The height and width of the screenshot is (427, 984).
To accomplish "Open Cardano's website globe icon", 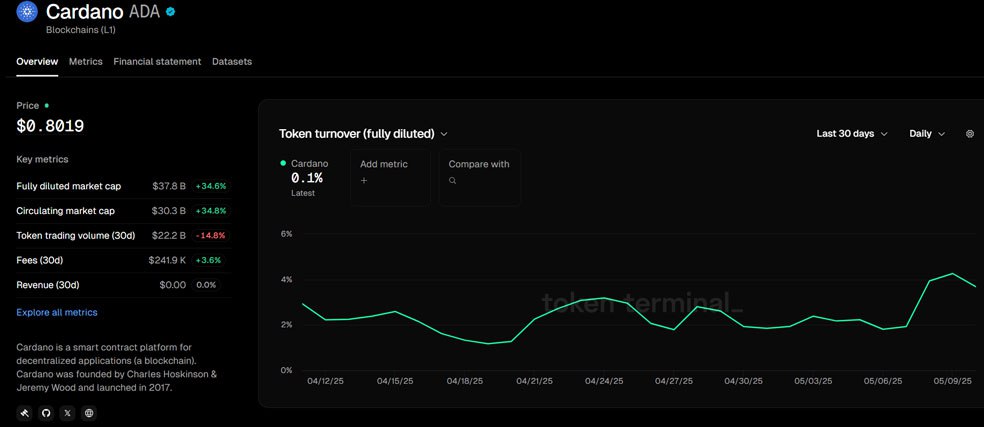I will (x=89, y=413).
